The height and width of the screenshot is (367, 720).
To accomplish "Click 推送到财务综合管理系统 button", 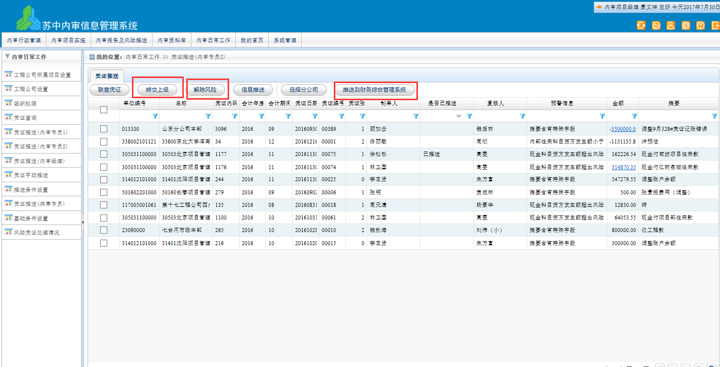I will coord(375,90).
